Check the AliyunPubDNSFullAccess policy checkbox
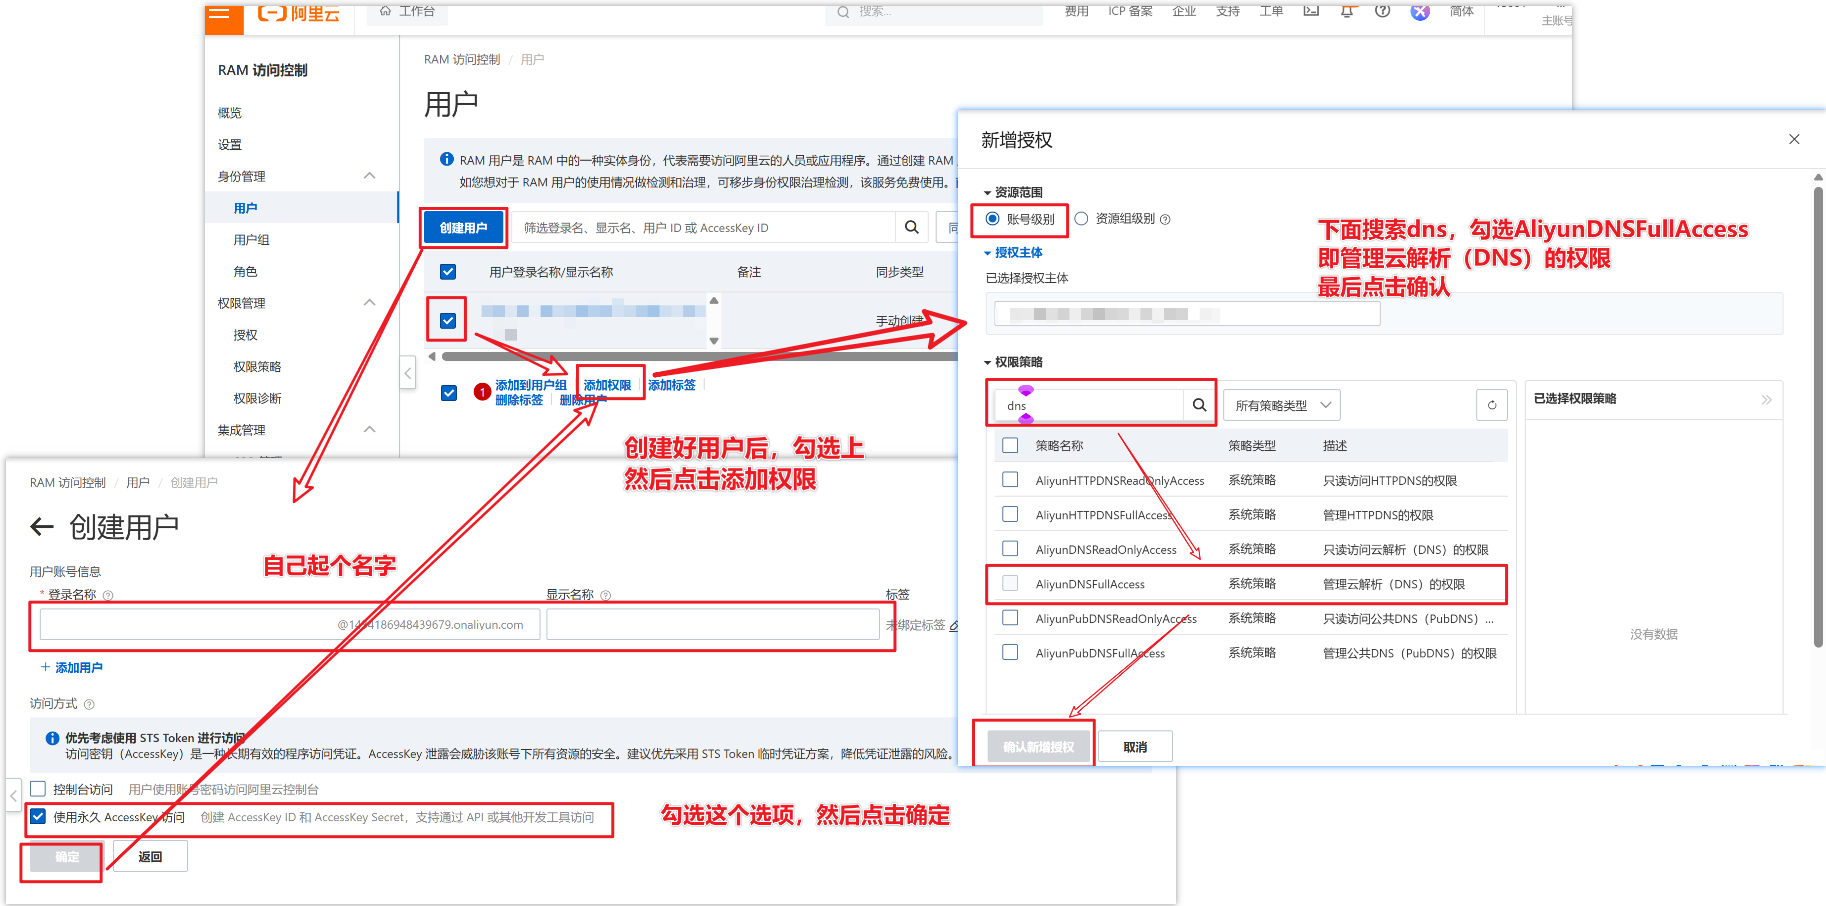The height and width of the screenshot is (906, 1826). (1010, 652)
